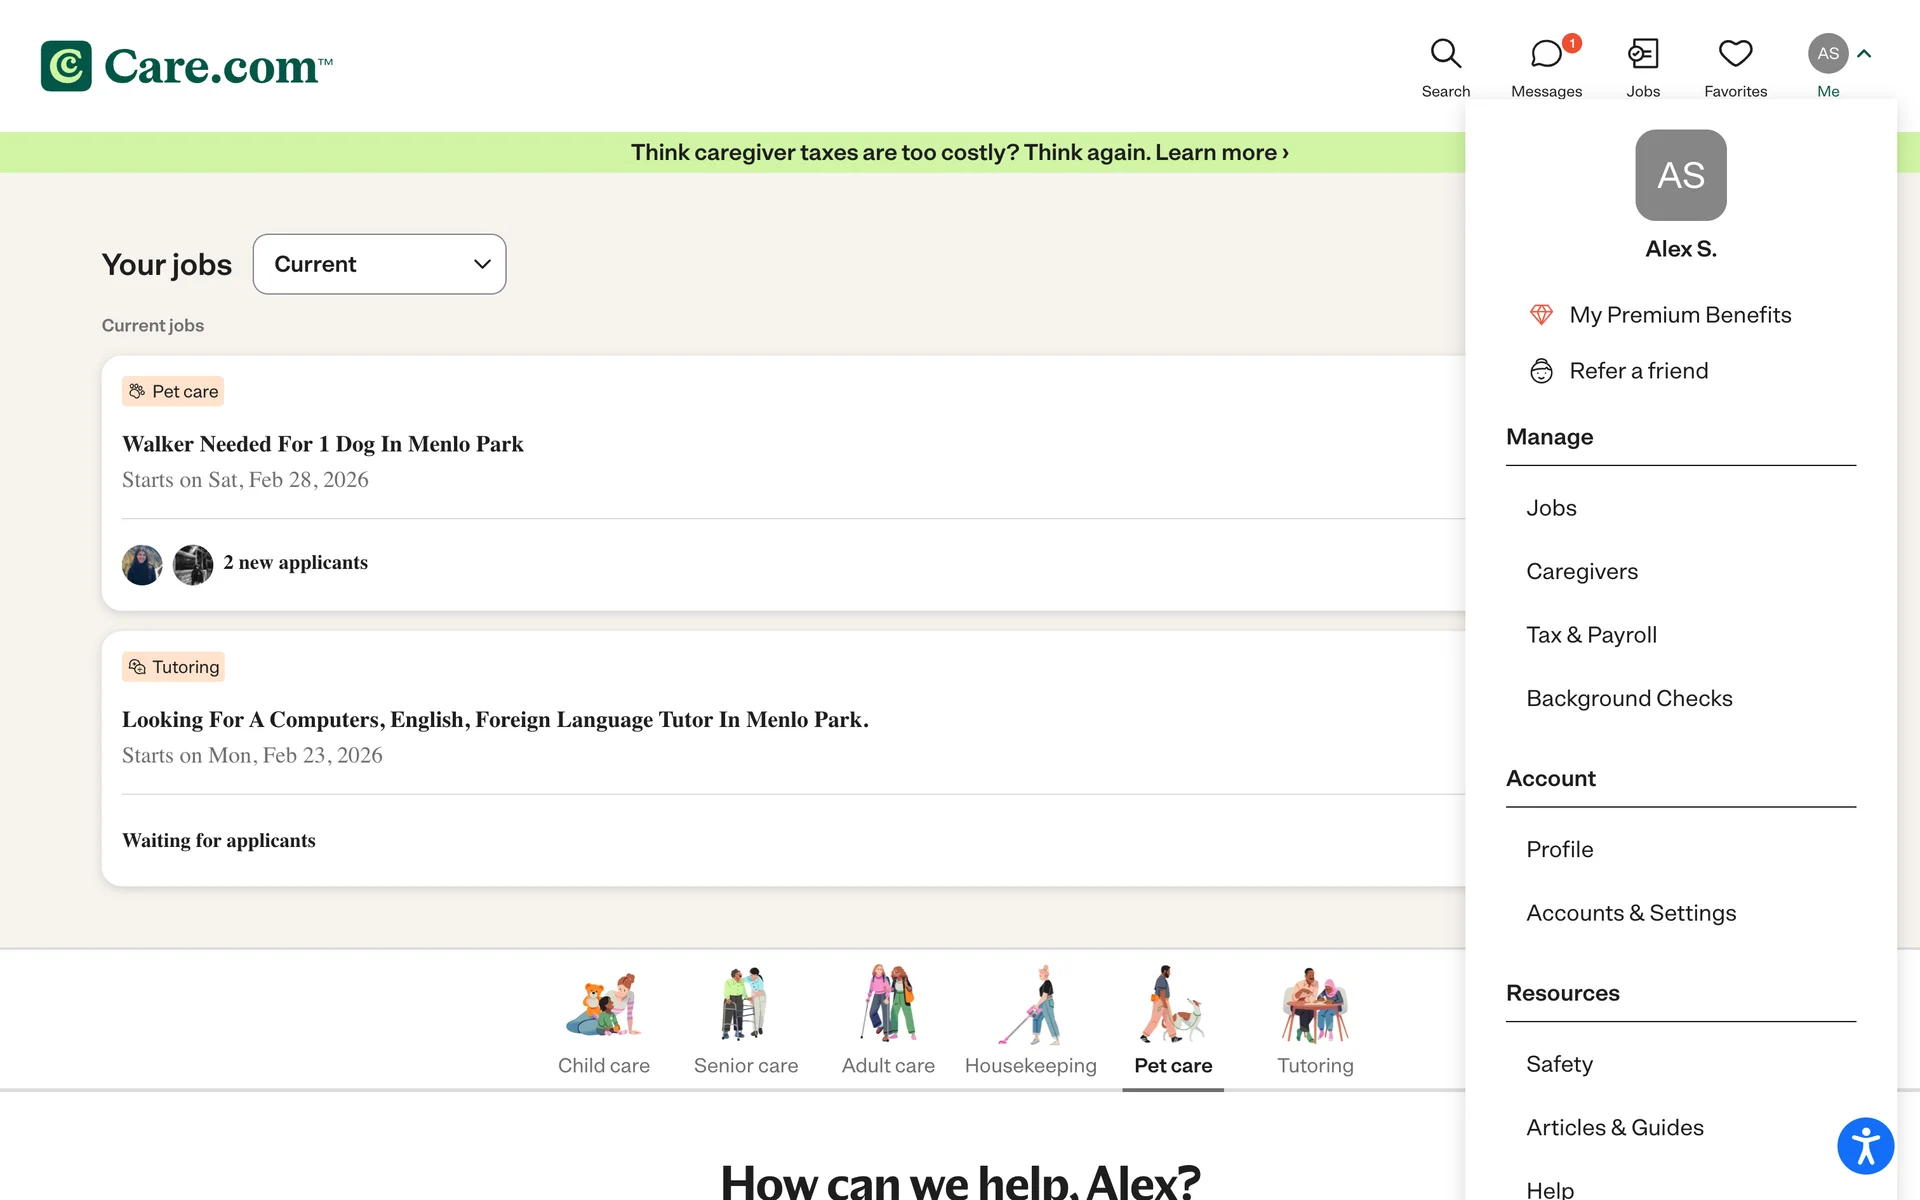The image size is (1920, 1200).
Task: Choose the Housekeeping category icon
Action: (x=1030, y=1005)
